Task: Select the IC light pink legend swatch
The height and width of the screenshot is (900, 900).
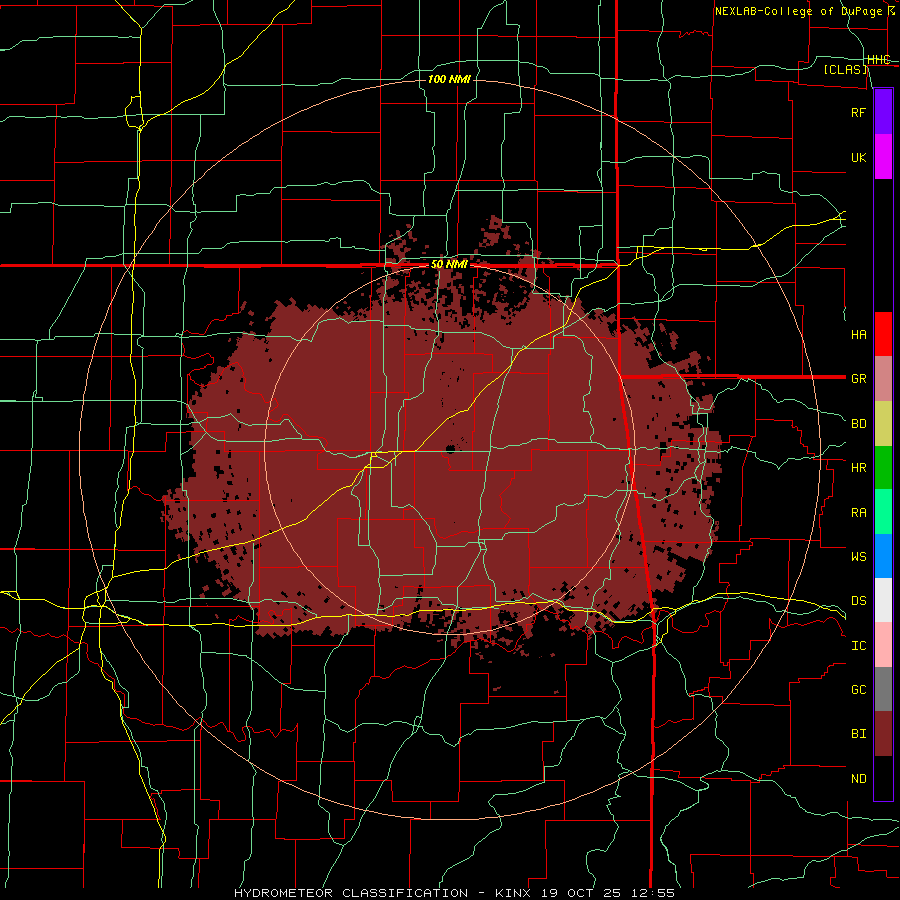Action: pos(883,645)
